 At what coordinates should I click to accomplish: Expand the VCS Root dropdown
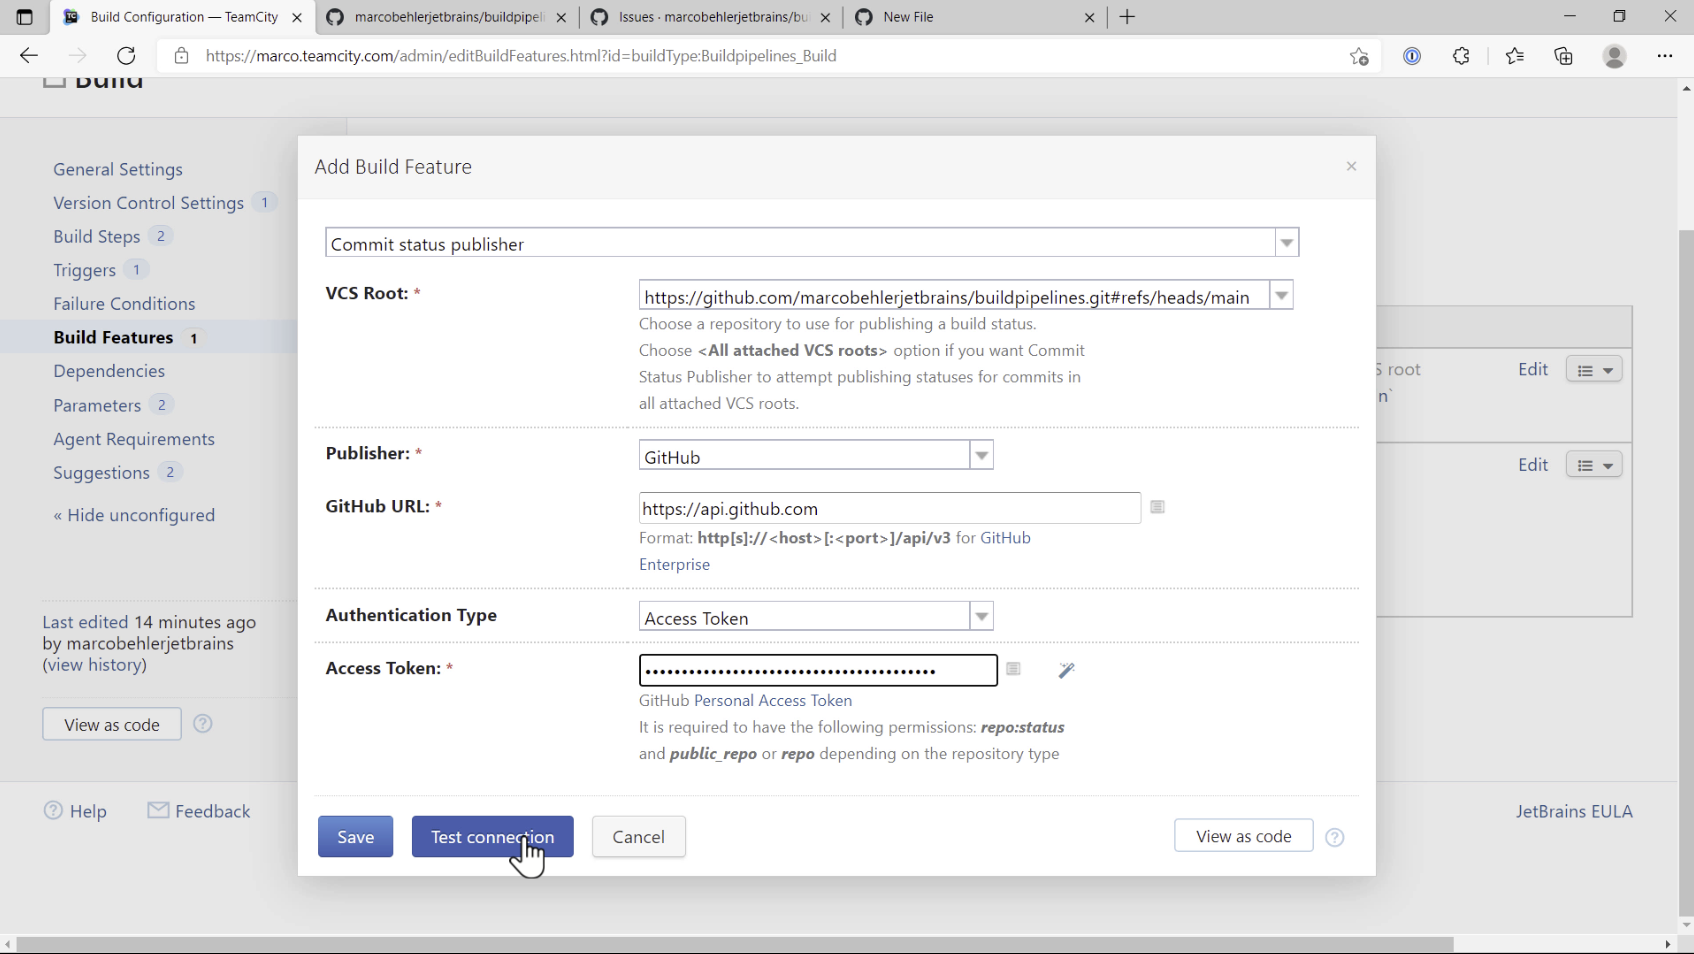coord(1281,295)
